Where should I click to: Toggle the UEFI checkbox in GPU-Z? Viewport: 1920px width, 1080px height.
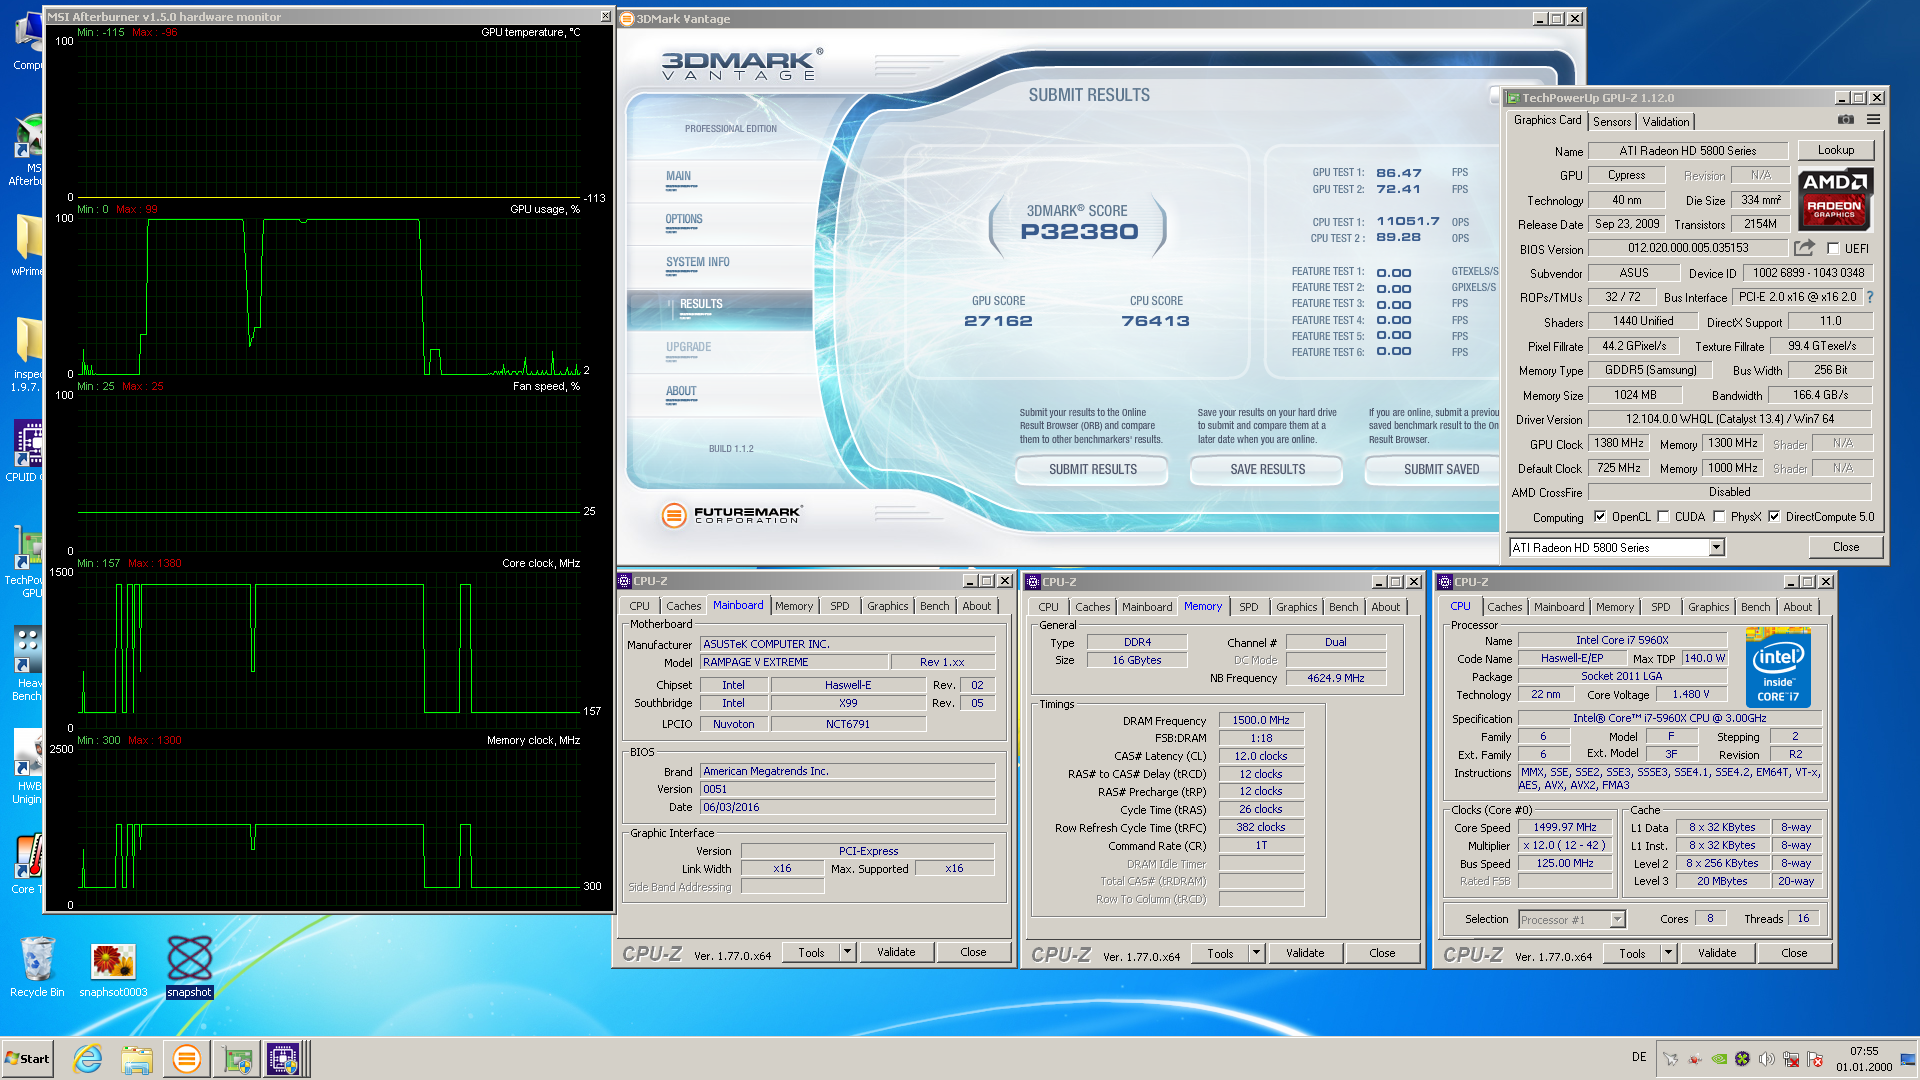(1833, 249)
